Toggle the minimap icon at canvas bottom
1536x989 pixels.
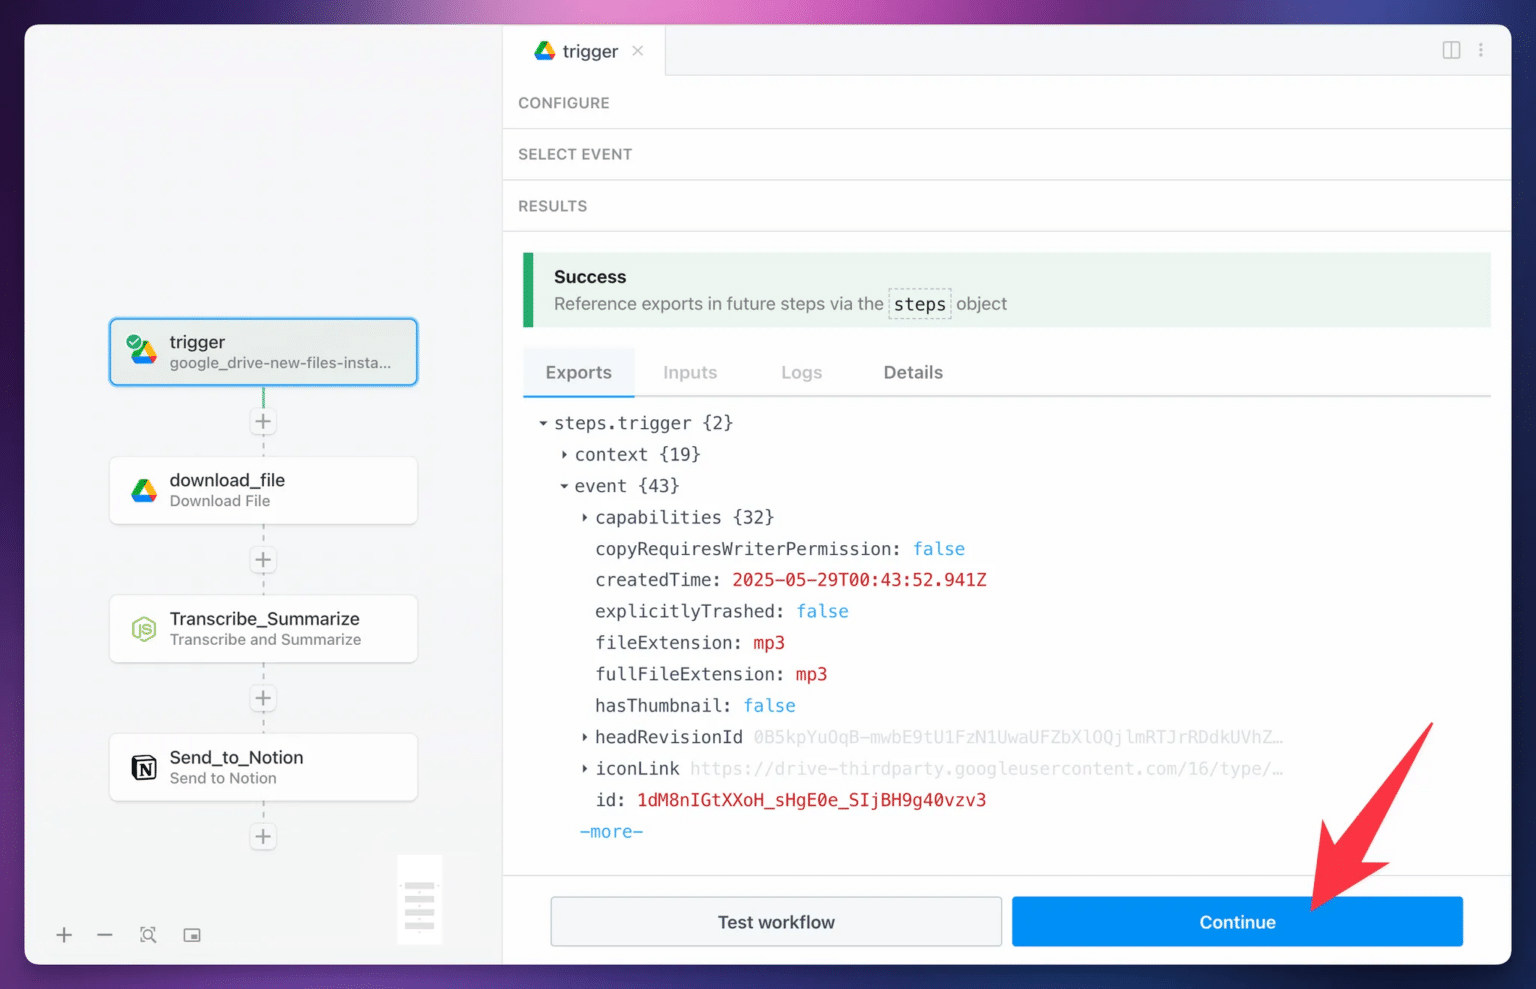point(191,935)
